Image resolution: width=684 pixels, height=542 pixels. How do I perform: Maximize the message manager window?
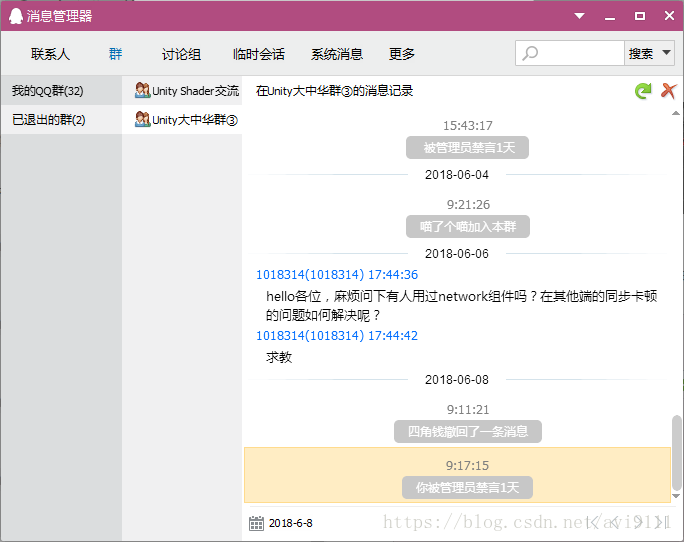640,16
